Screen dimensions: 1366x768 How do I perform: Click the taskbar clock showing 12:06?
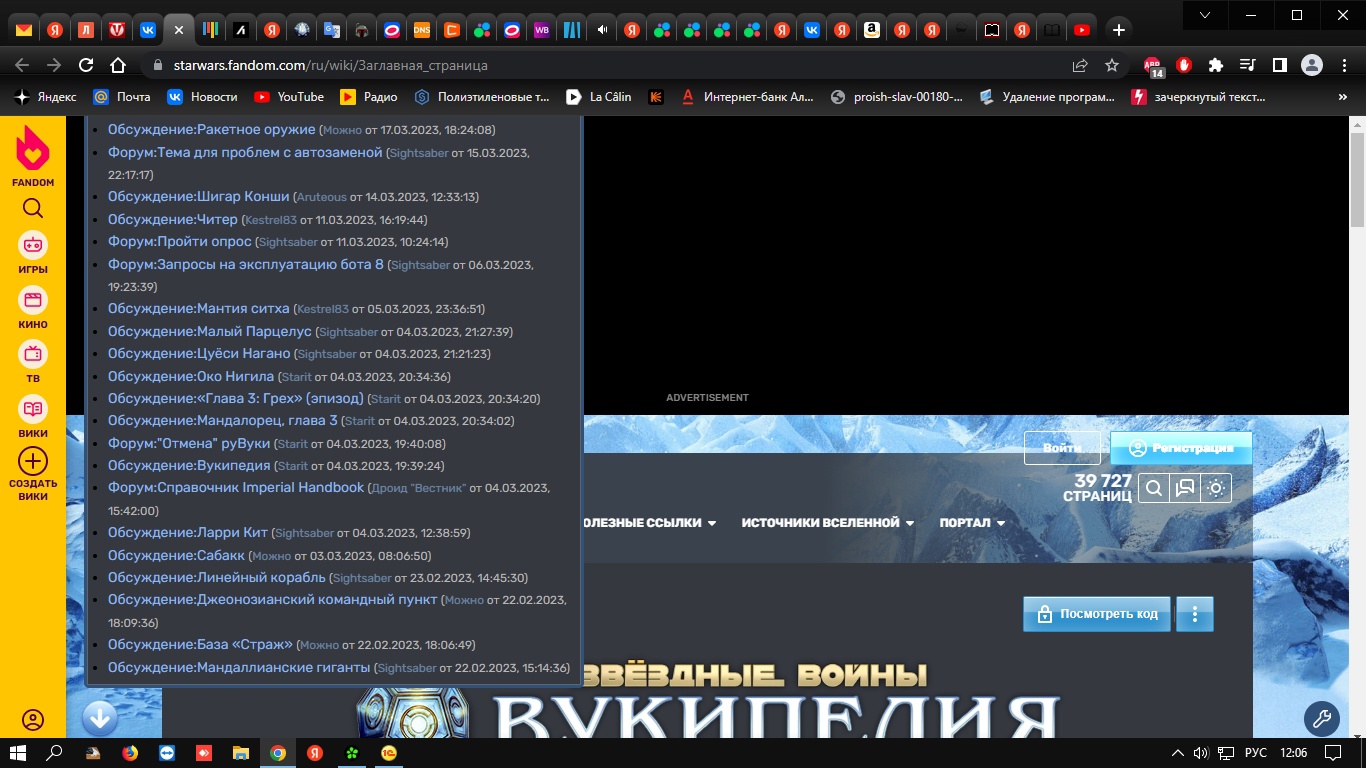[1293, 753]
